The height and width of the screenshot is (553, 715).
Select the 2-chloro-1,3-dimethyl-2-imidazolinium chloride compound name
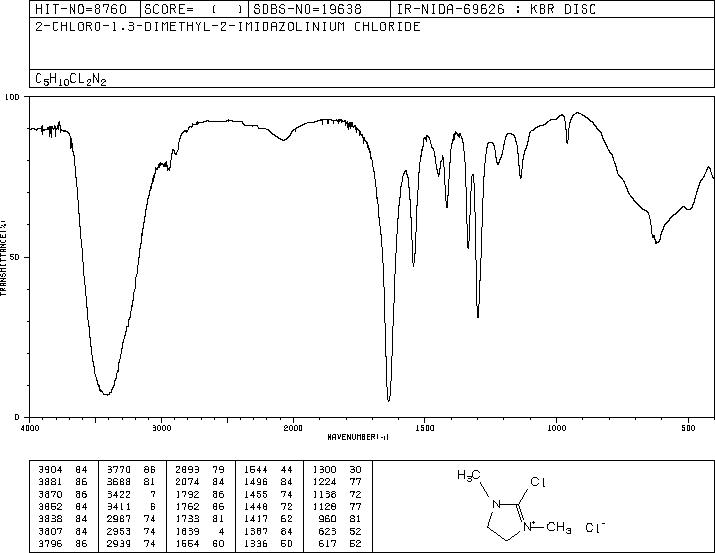tap(228, 26)
